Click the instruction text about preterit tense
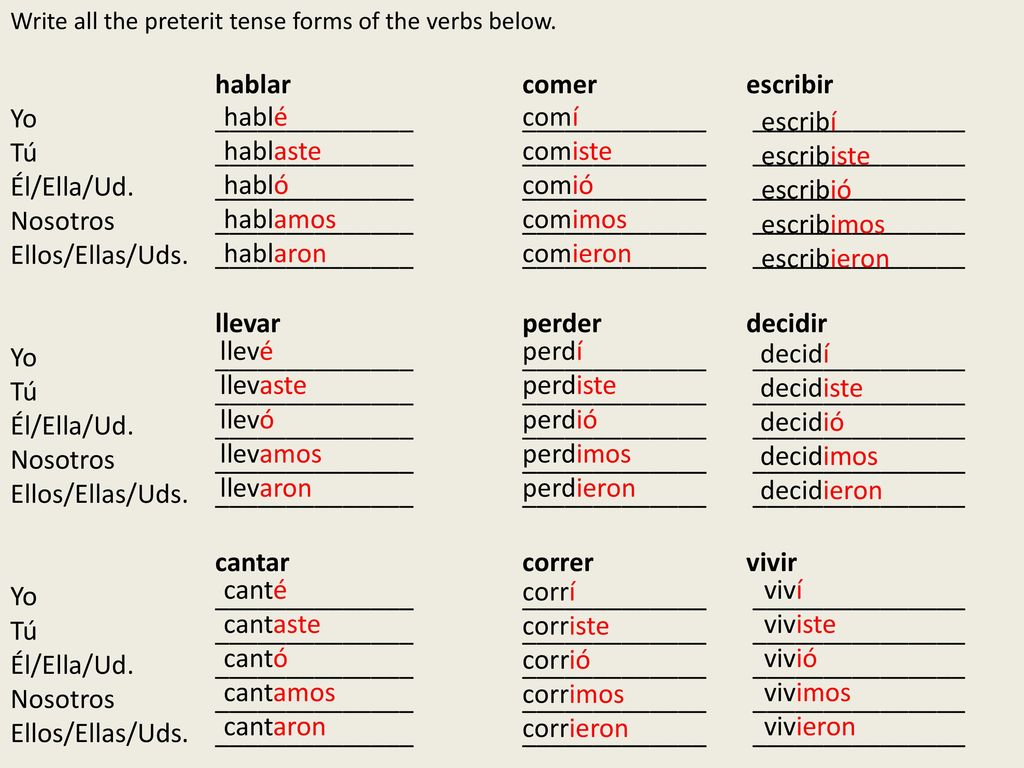 (283, 22)
